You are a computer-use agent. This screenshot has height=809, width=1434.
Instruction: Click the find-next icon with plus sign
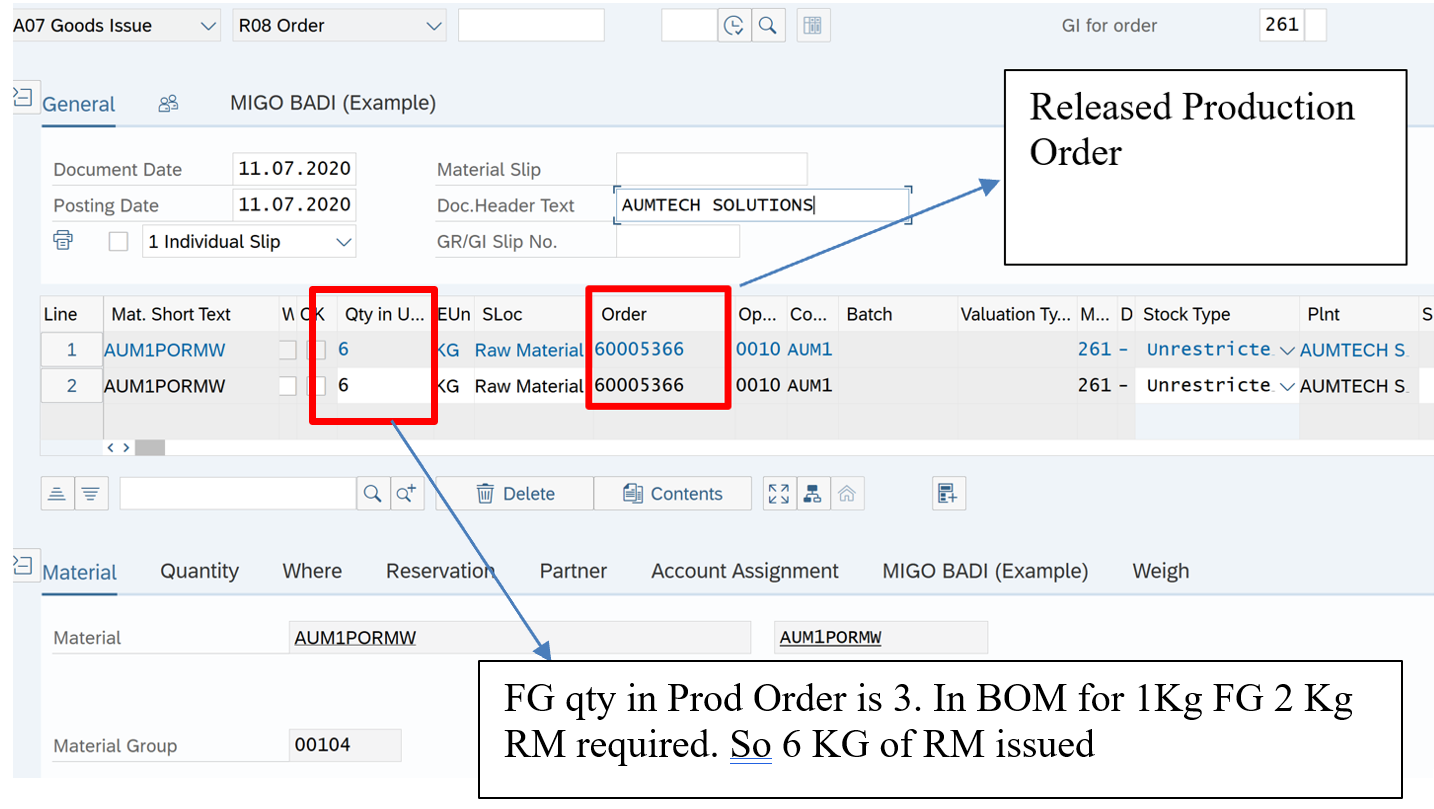pyautogui.click(x=406, y=493)
